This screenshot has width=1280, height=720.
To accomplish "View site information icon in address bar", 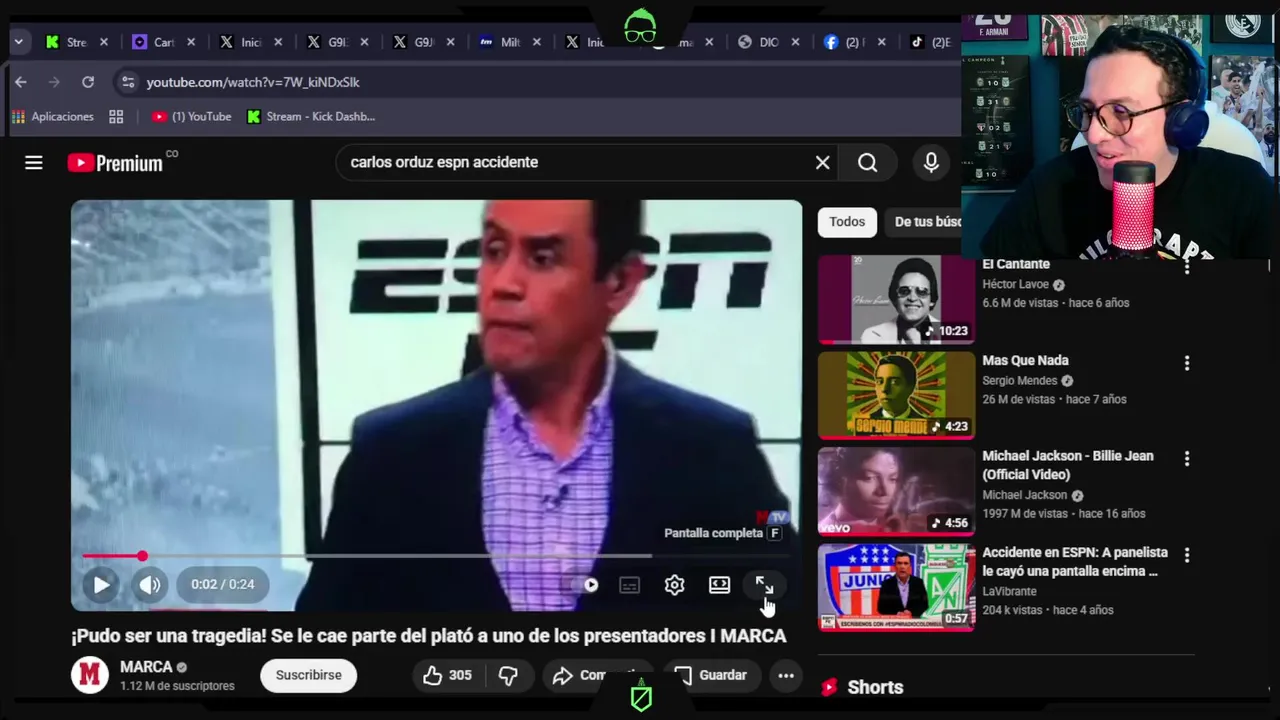I will point(126,82).
